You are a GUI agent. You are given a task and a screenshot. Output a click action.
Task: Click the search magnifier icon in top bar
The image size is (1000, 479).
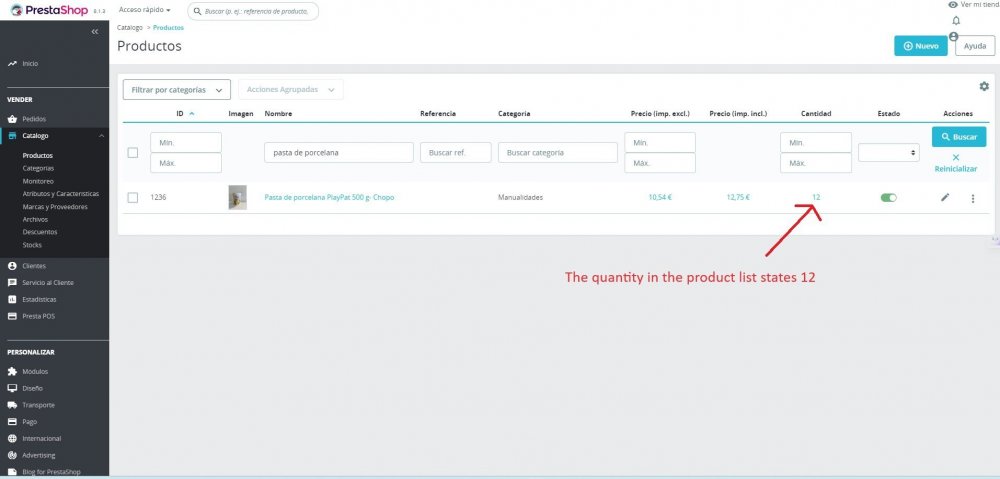(198, 11)
